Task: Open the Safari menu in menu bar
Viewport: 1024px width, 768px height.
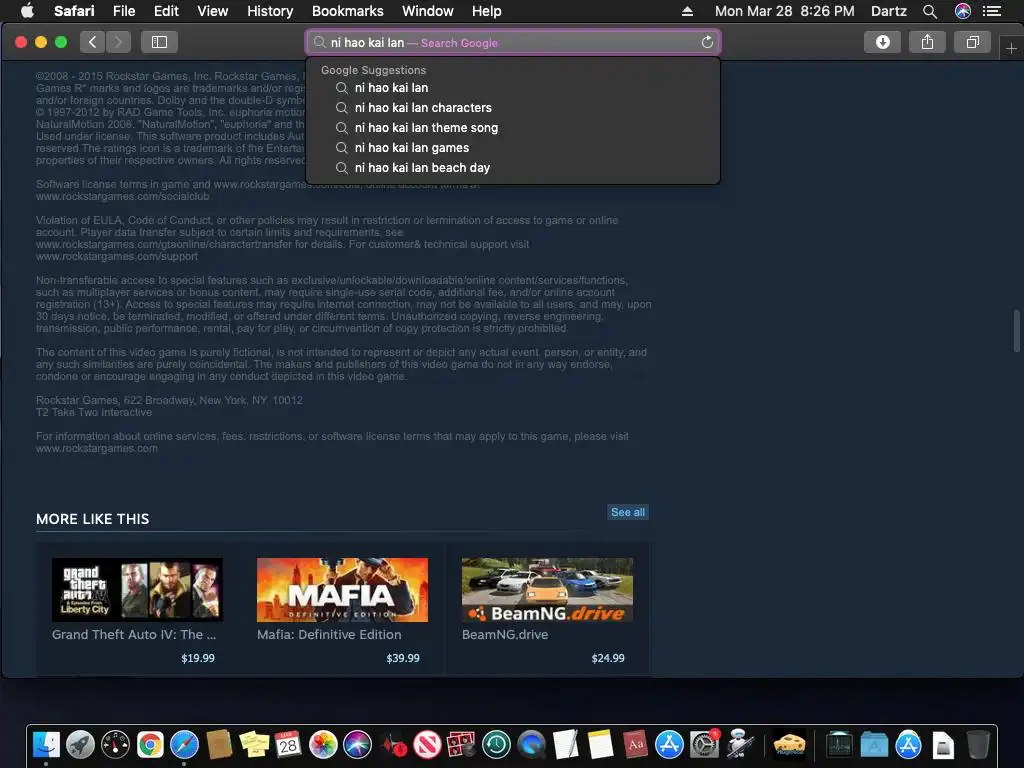Action: pyautogui.click(x=74, y=11)
